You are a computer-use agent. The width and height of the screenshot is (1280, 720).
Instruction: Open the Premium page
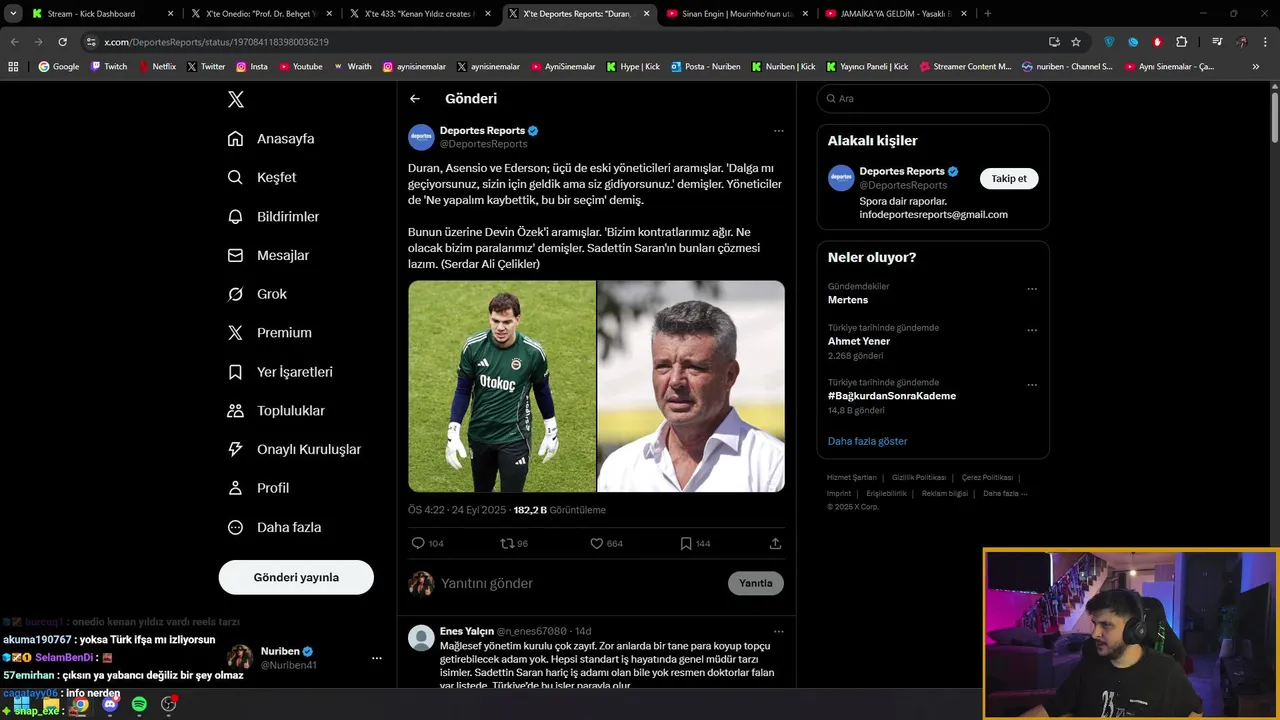click(269, 333)
